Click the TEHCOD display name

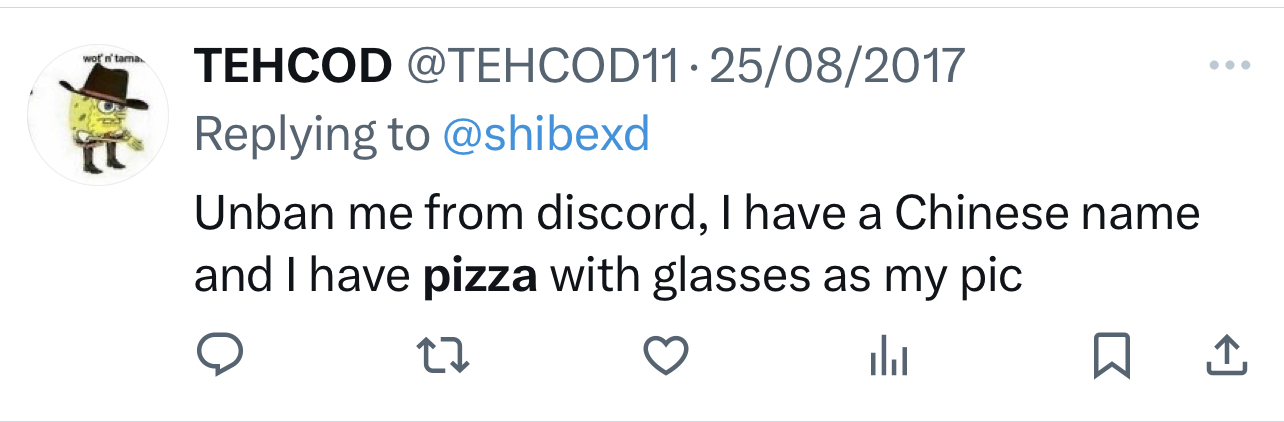(x=292, y=67)
